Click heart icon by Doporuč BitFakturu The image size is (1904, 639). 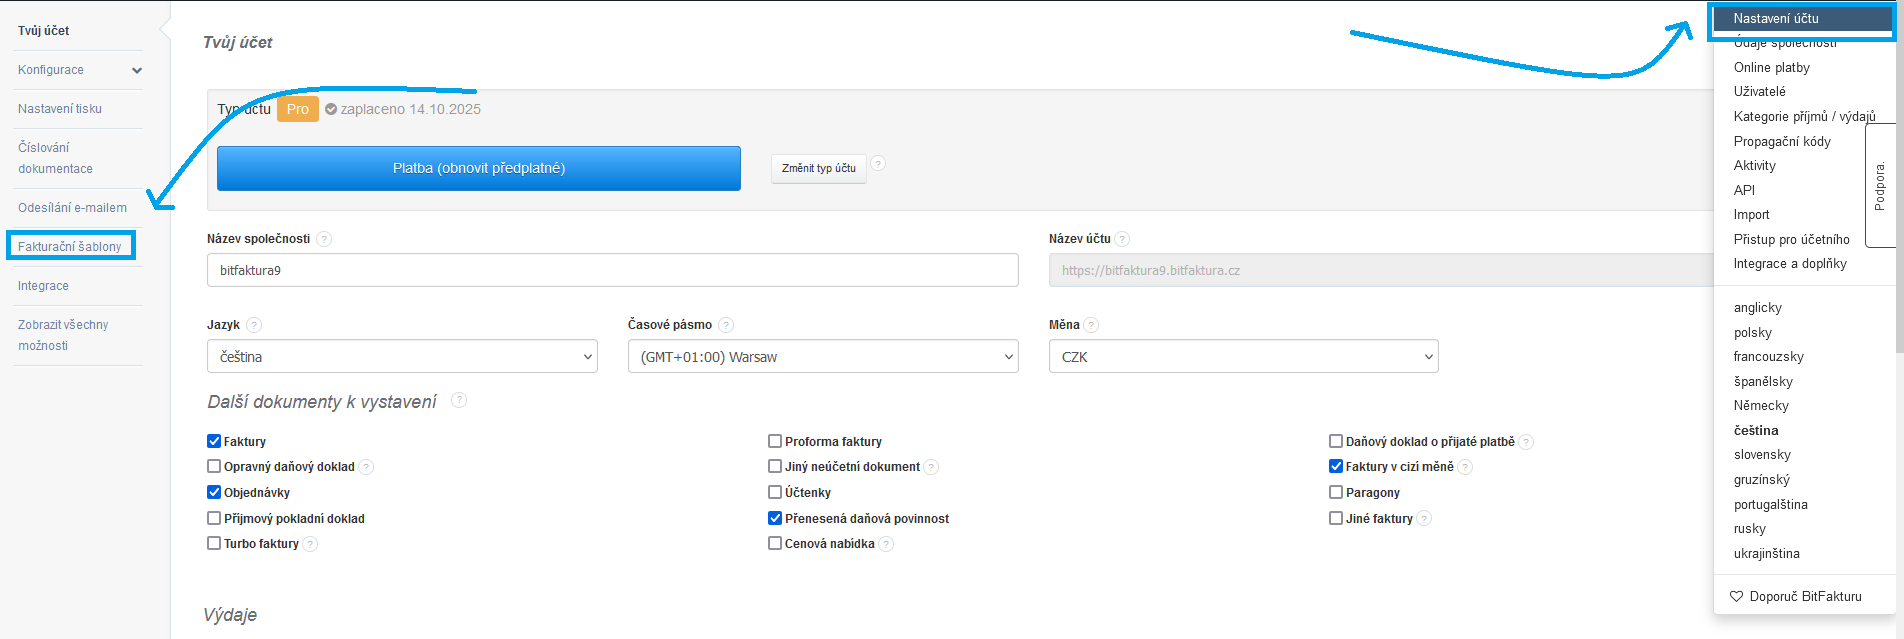pyautogui.click(x=1737, y=596)
